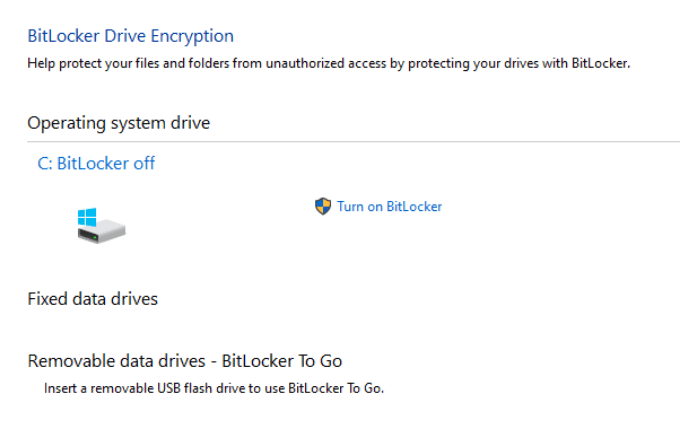This screenshot has width=680, height=438.
Task: Click the Windows logo on the drive icon
Action: click(x=88, y=216)
